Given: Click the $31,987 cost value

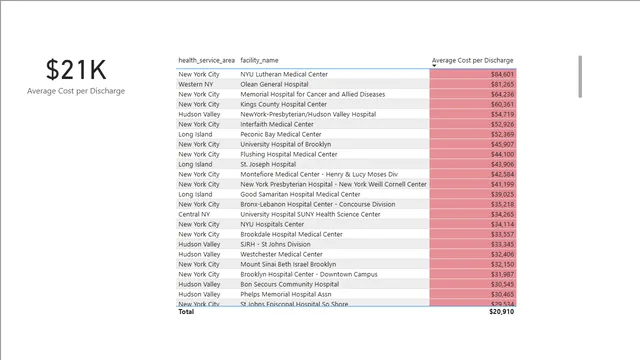Looking at the screenshot, I should [x=502, y=274].
